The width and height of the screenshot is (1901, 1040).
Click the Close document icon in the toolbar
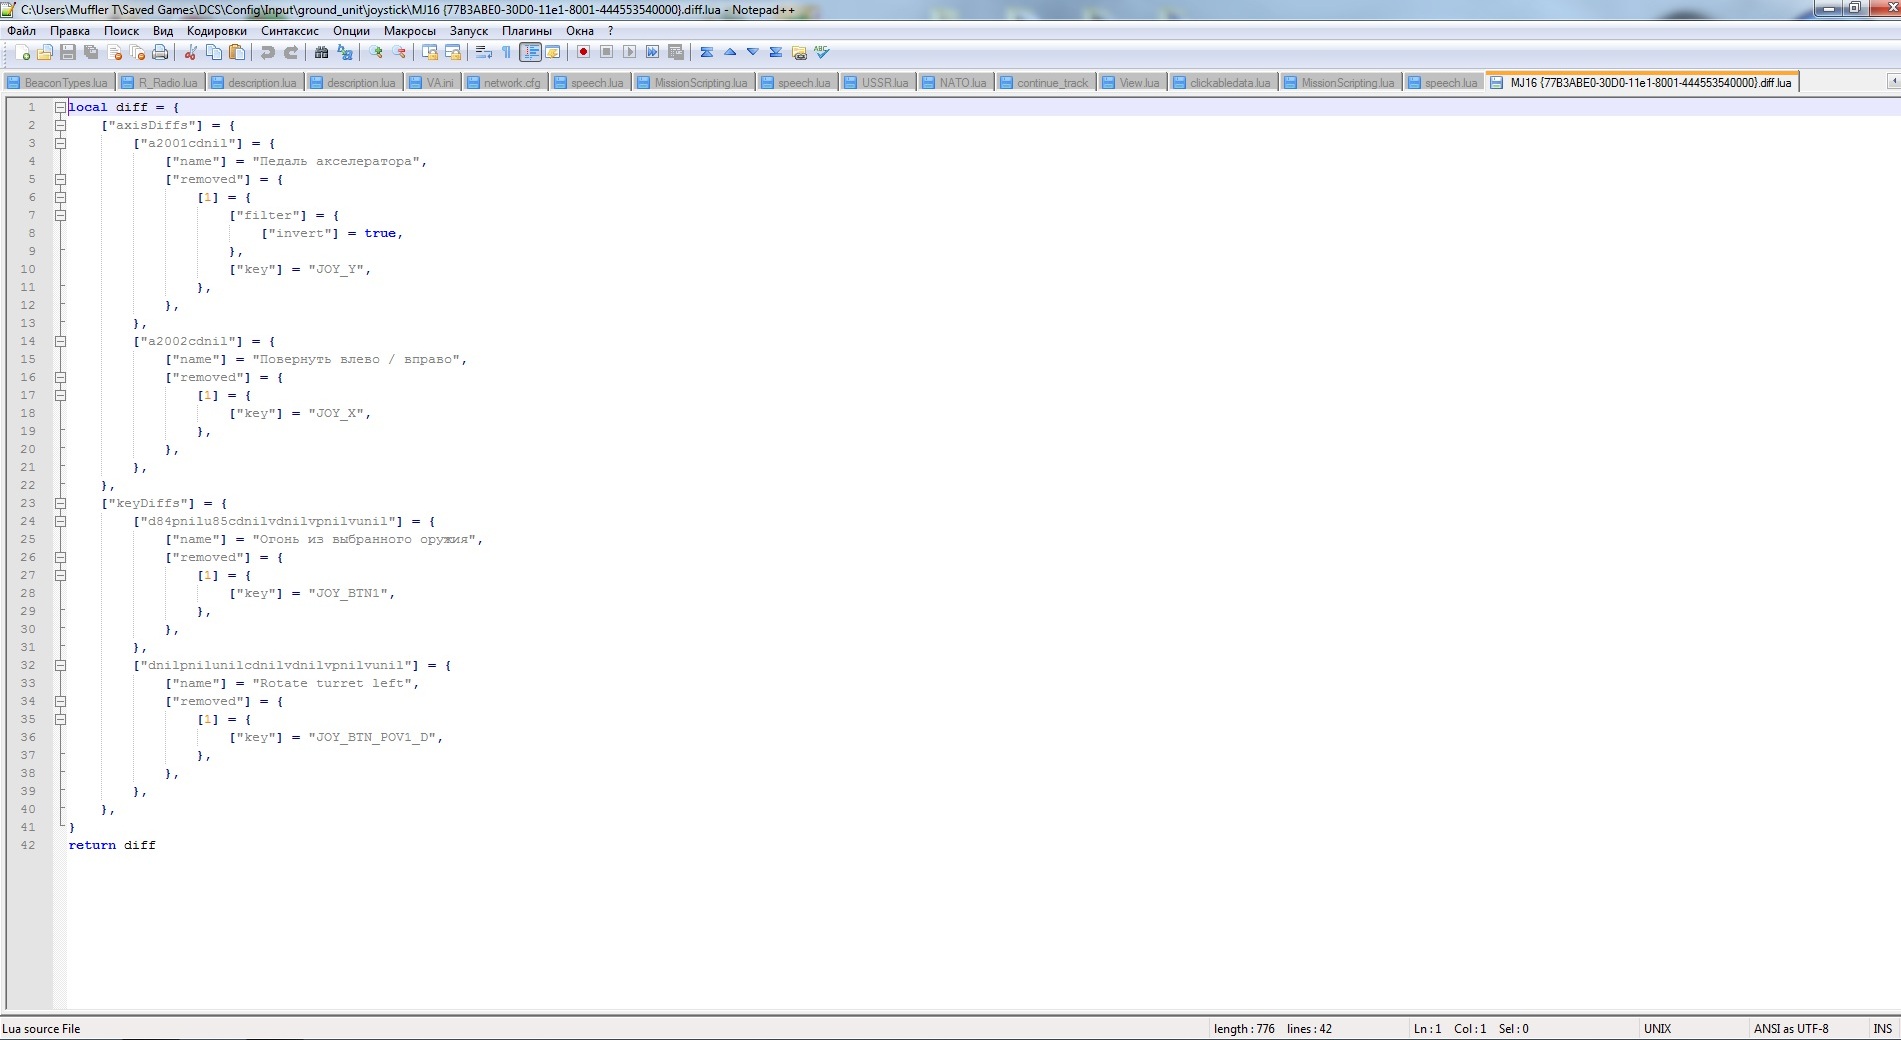click(x=114, y=53)
